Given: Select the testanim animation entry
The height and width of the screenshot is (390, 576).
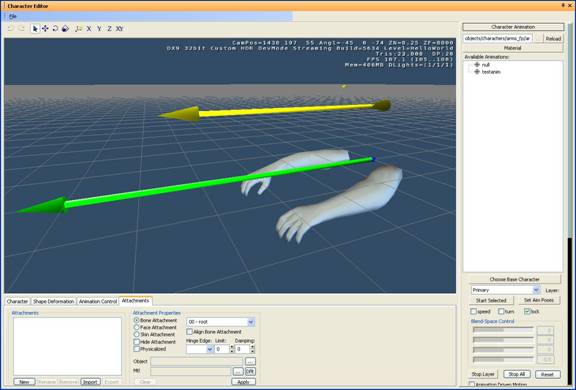Looking at the screenshot, I should tap(491, 72).
